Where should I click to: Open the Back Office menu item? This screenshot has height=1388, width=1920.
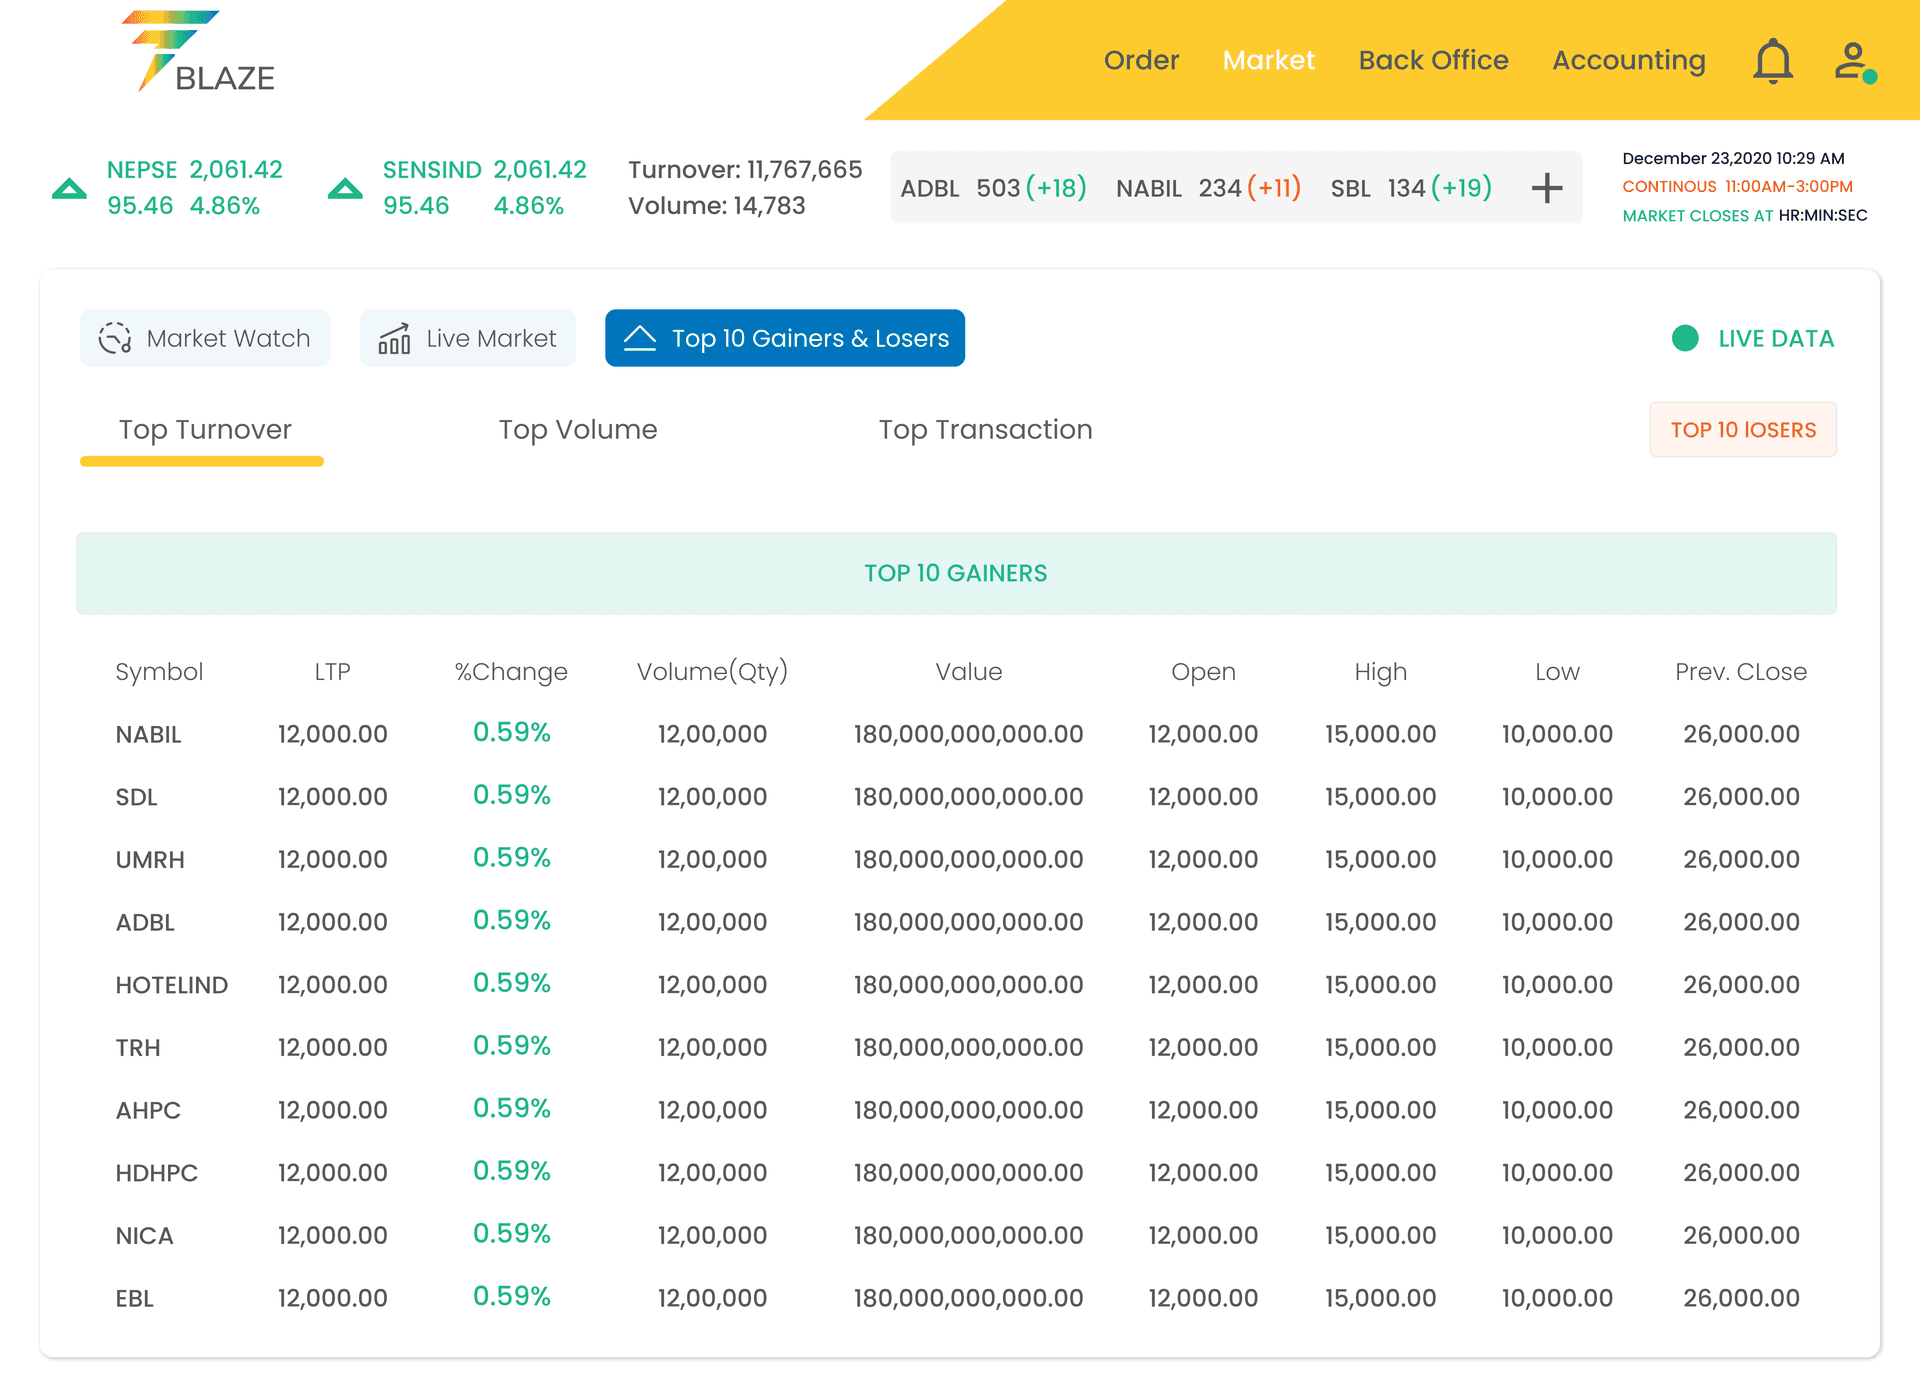click(x=1431, y=60)
